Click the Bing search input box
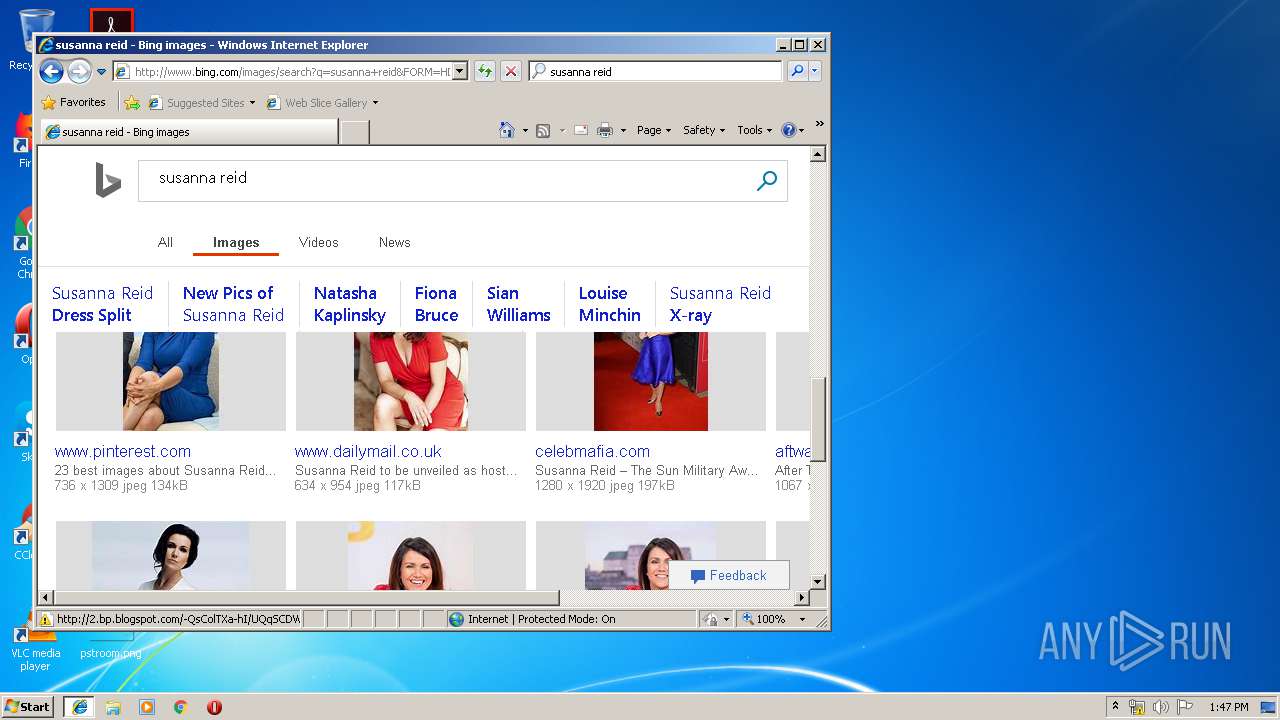 pyautogui.click(x=446, y=181)
